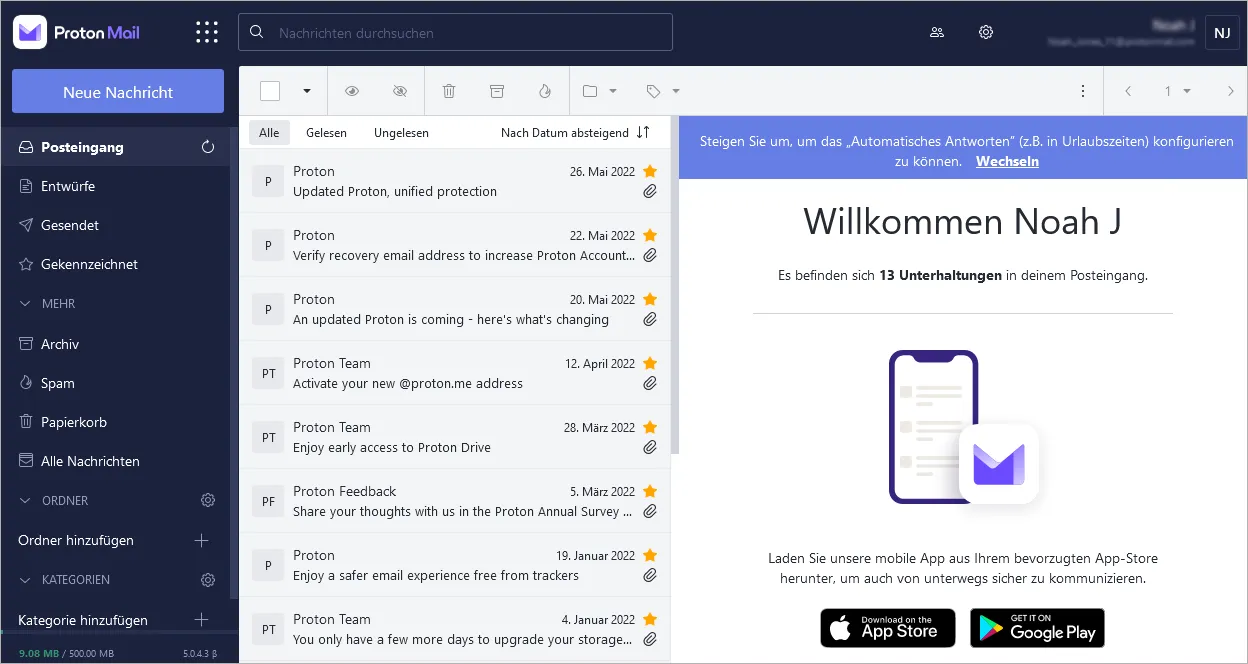Collapse the MEHR section in the sidebar
This screenshot has width=1248, height=664.
point(24,303)
